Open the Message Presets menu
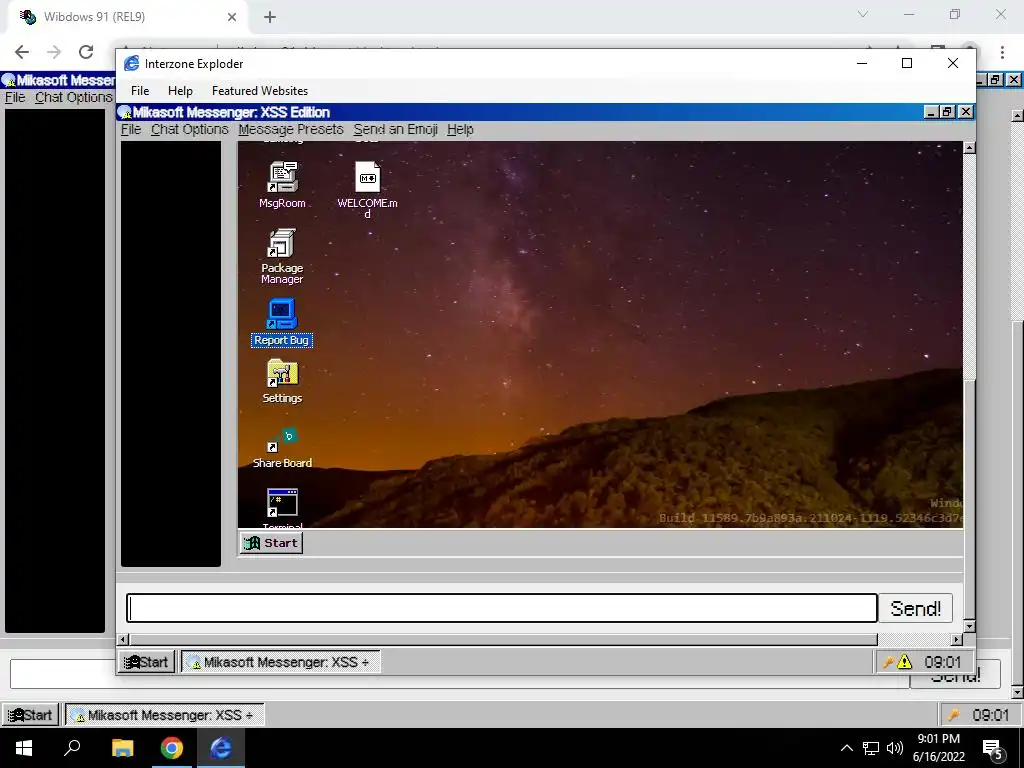1024x768 pixels. click(291, 129)
